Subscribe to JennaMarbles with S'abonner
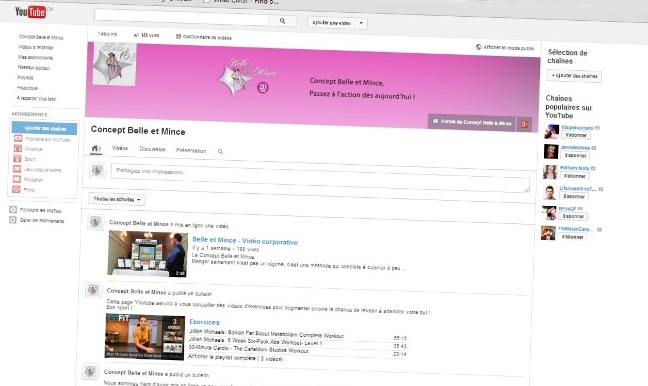Viewport: 648px width, 386px height. click(x=575, y=155)
